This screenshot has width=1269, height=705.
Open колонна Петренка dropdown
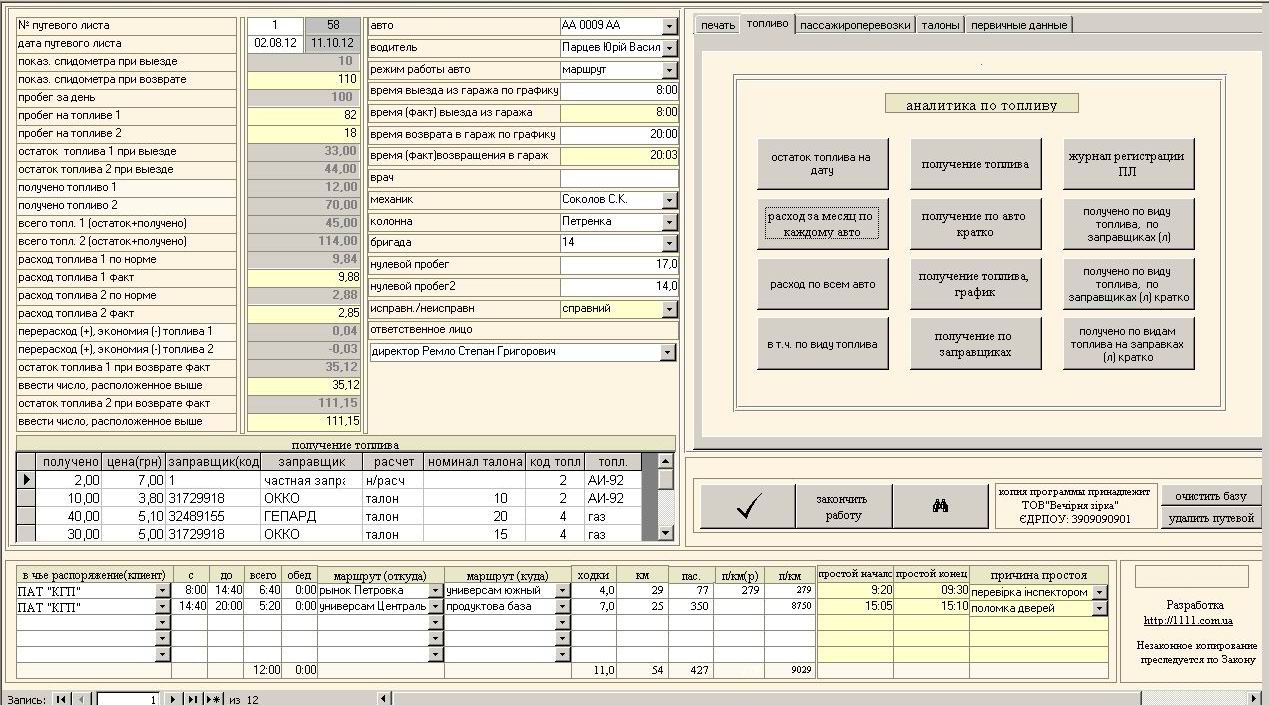coord(669,222)
